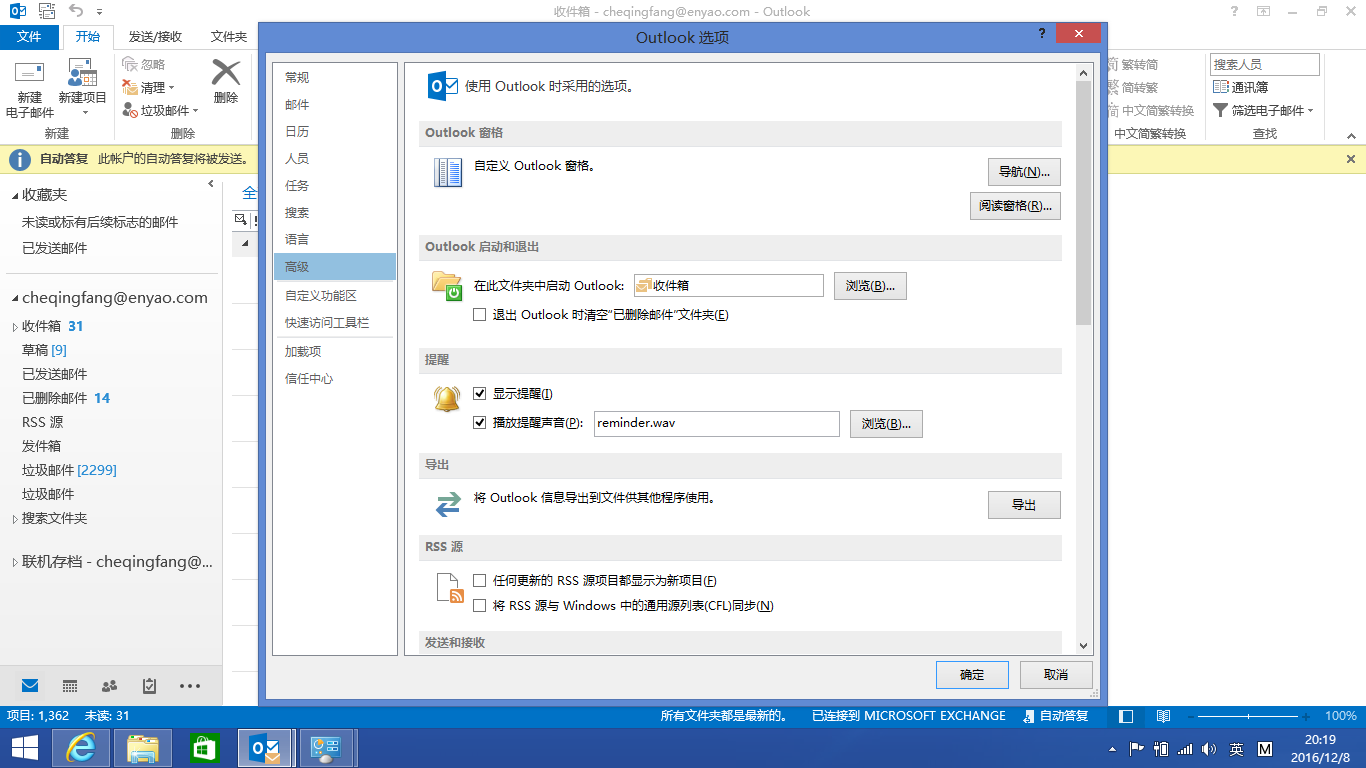Expand the 收件箱 folder
Image resolution: width=1366 pixels, height=768 pixels.
click(14, 327)
